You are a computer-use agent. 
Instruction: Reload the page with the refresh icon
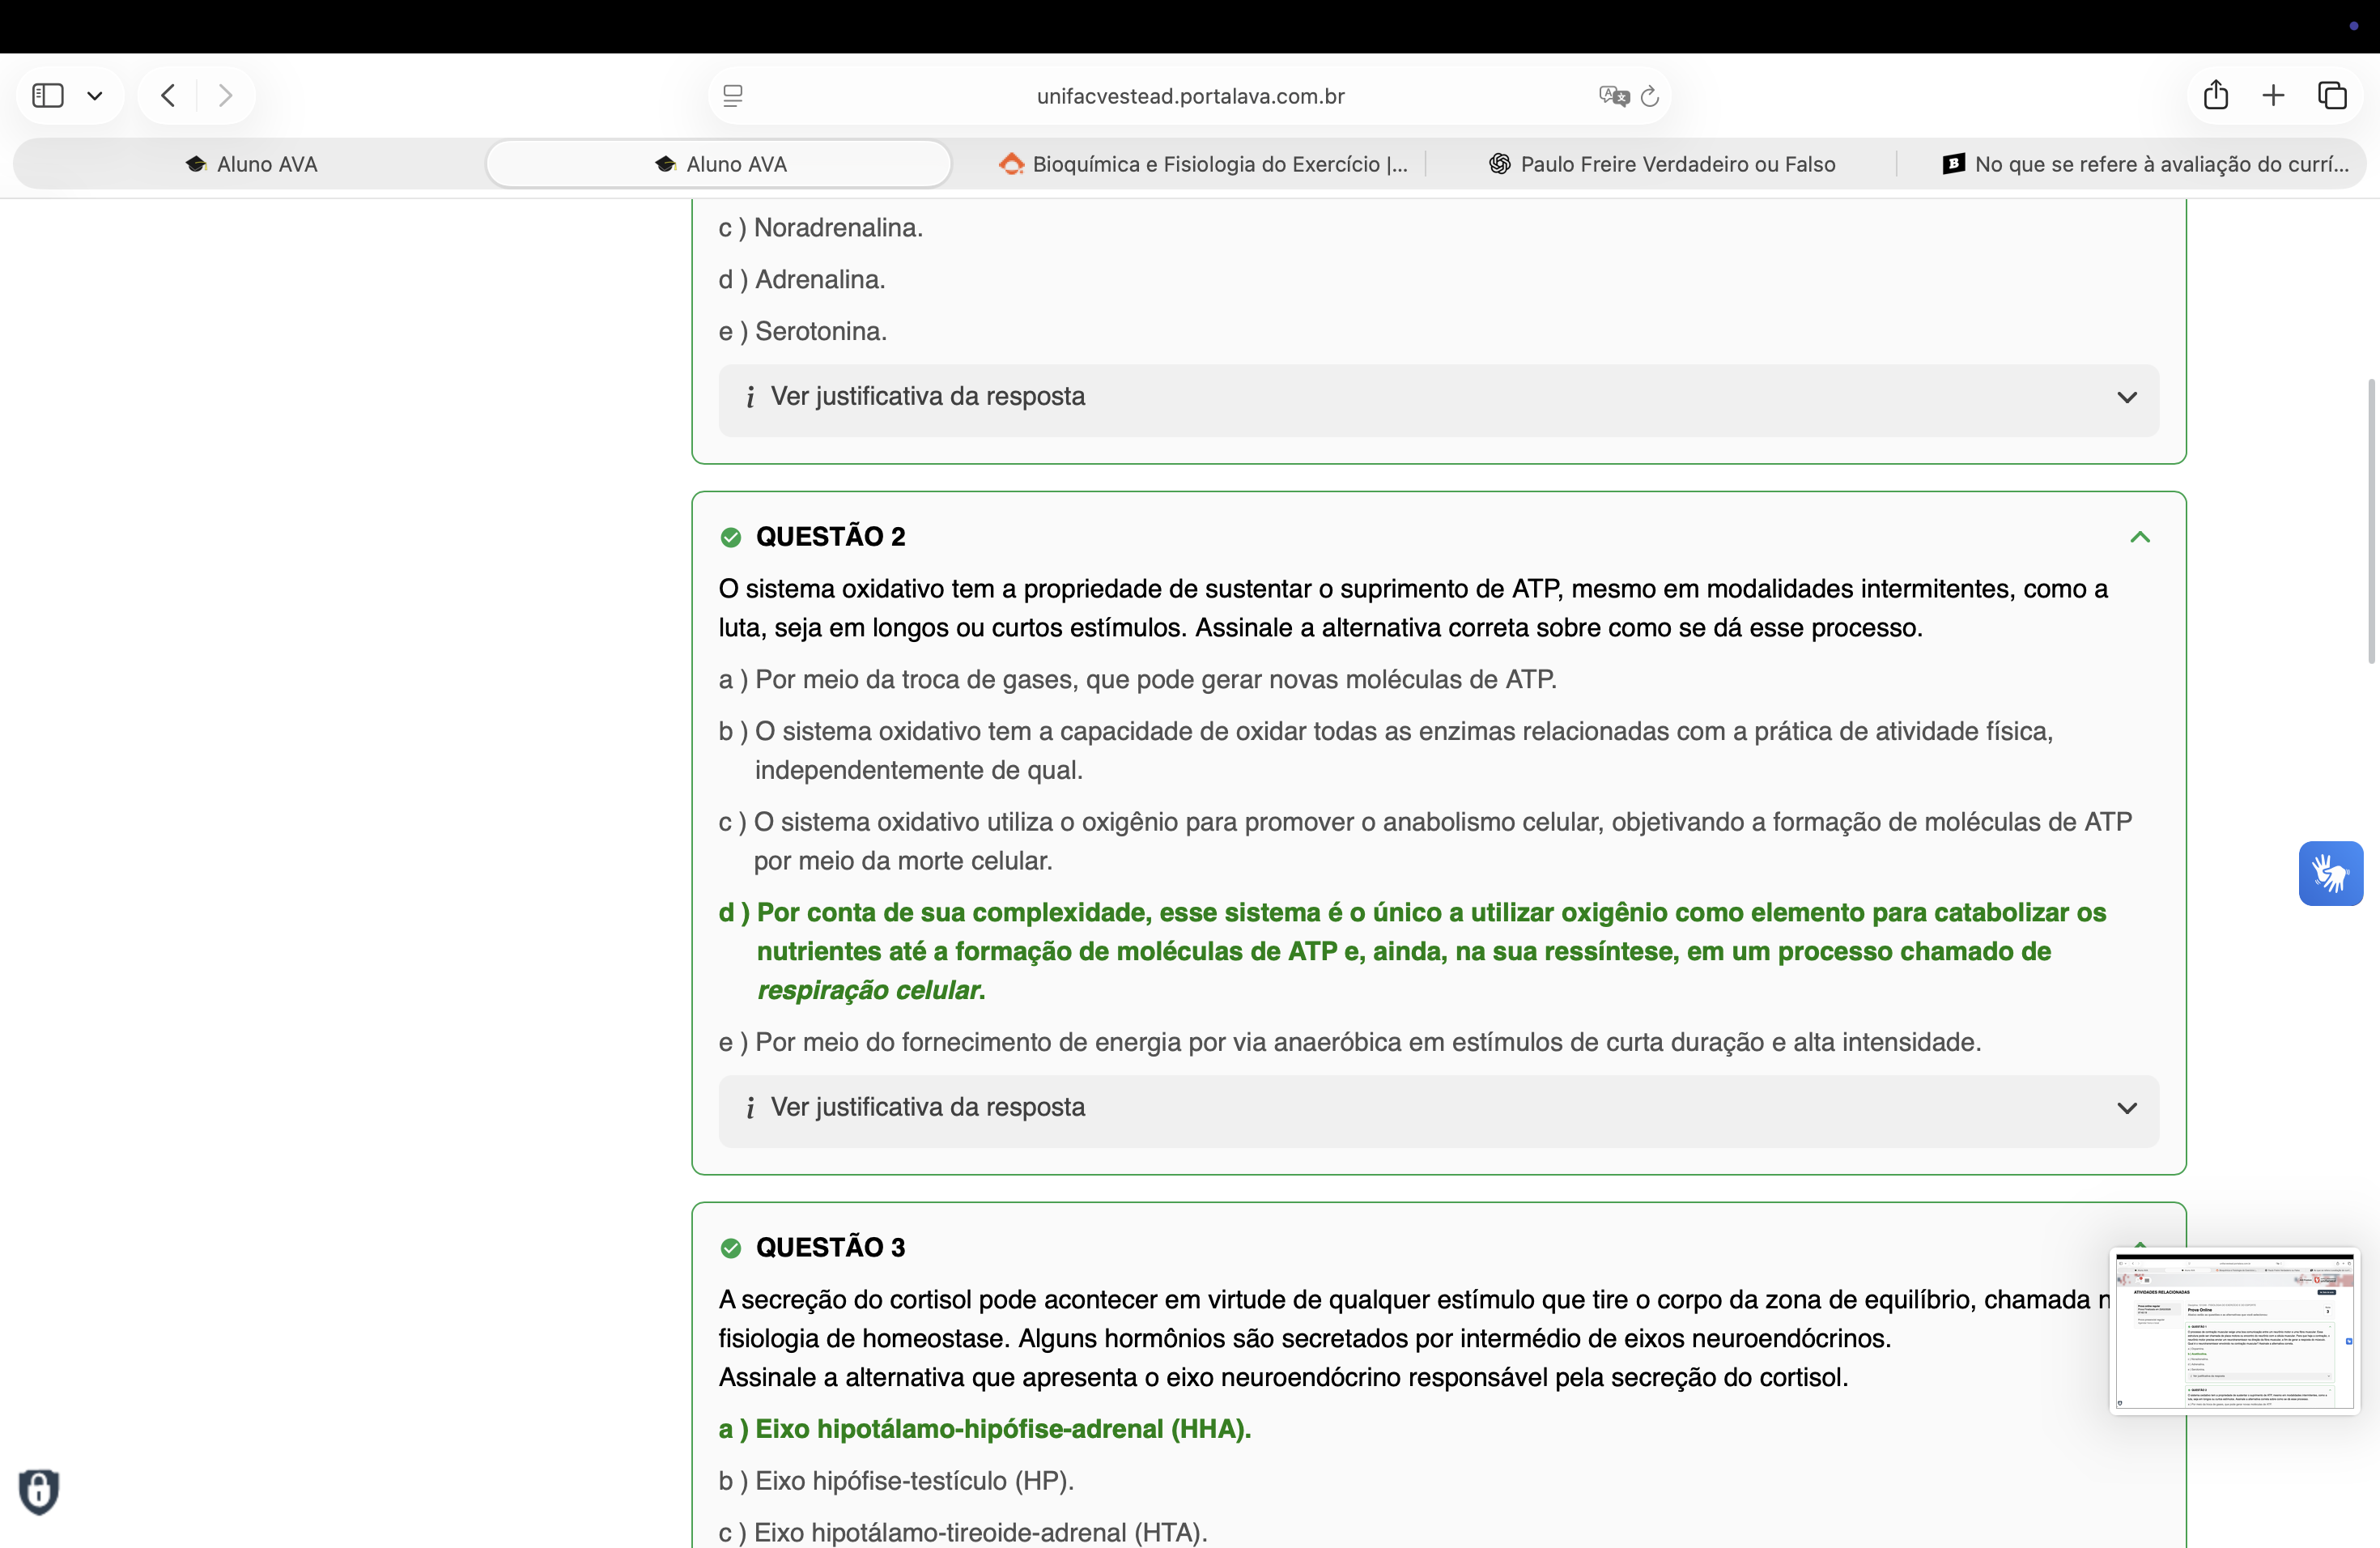click(1651, 96)
